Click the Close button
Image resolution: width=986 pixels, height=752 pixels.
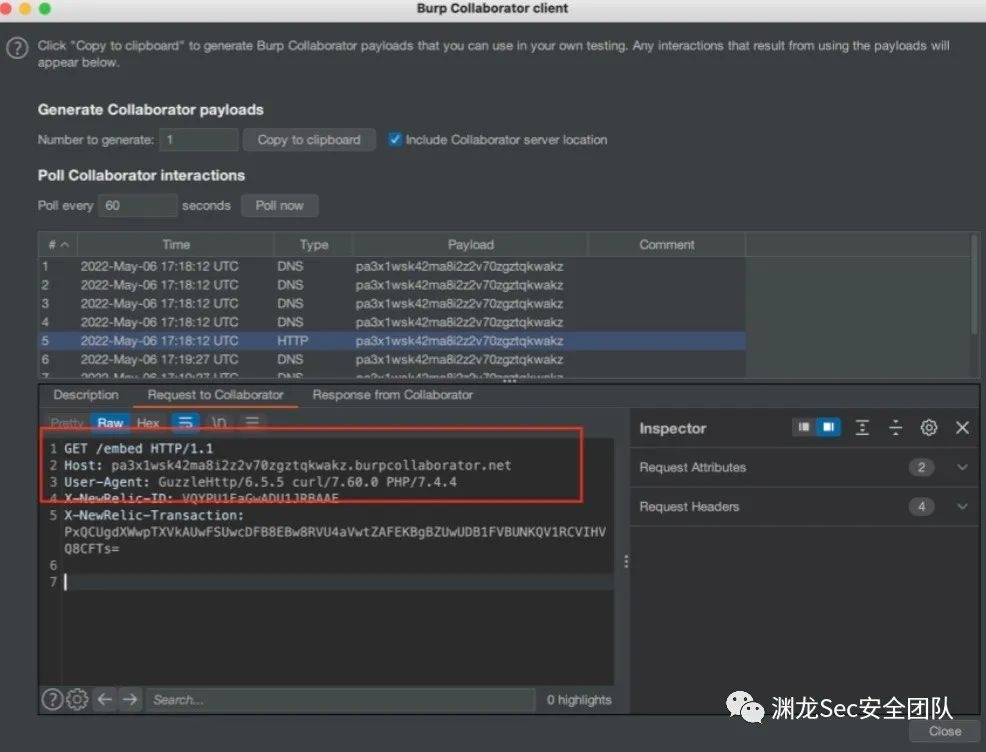(944, 731)
